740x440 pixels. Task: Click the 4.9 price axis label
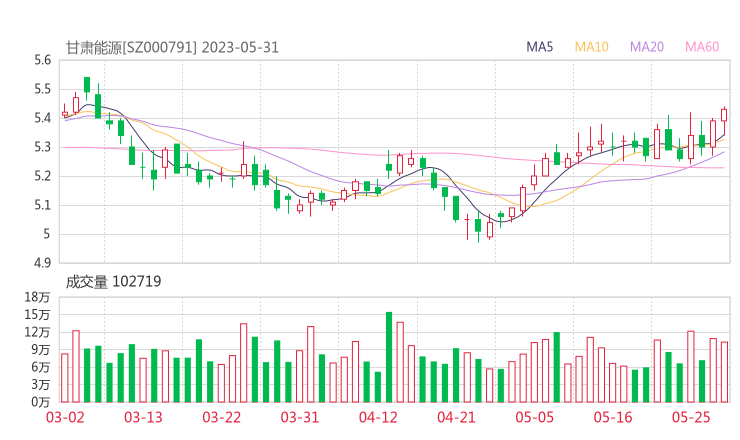42,263
